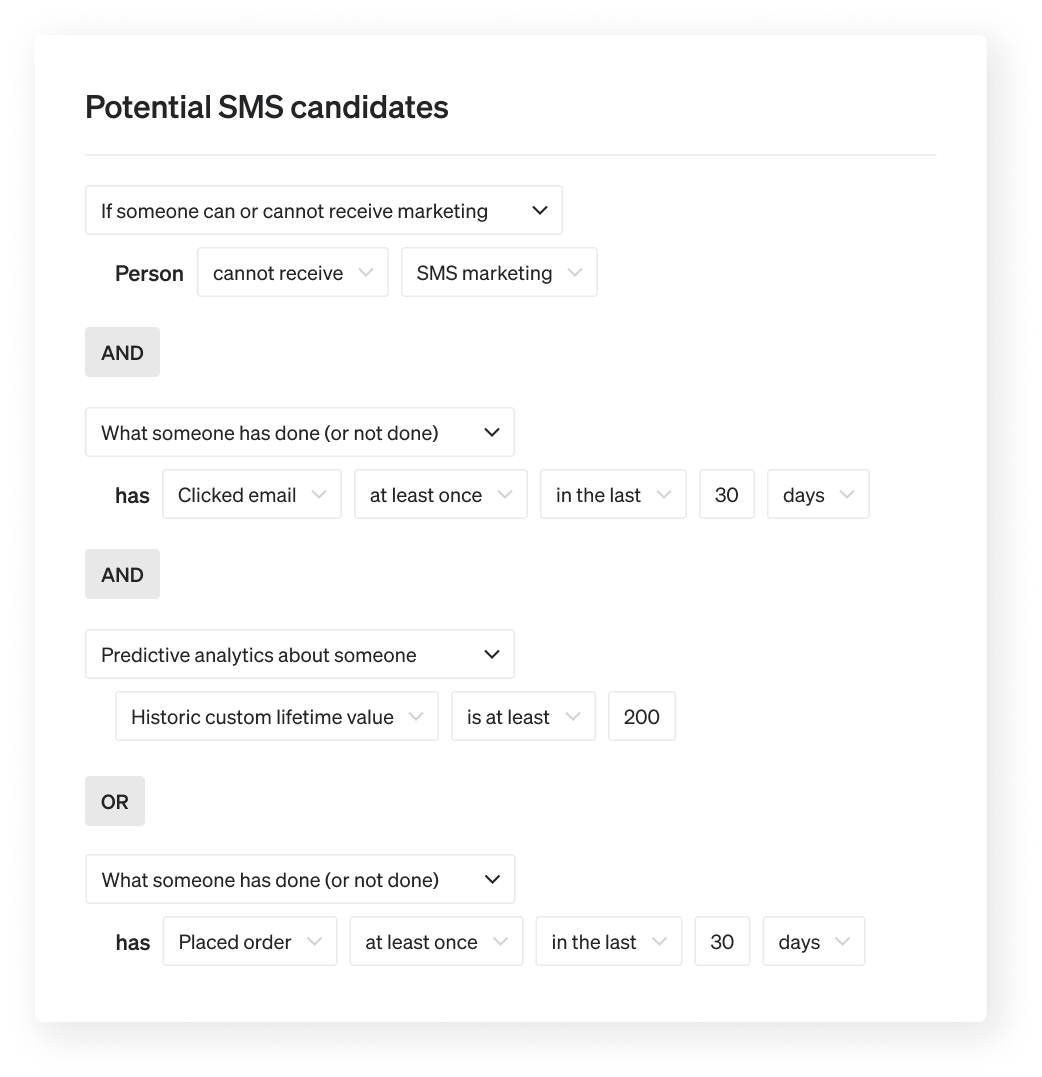Click the chevron on the second 'in the last' selector
Screen dimensions: 1042x1077
coord(659,941)
